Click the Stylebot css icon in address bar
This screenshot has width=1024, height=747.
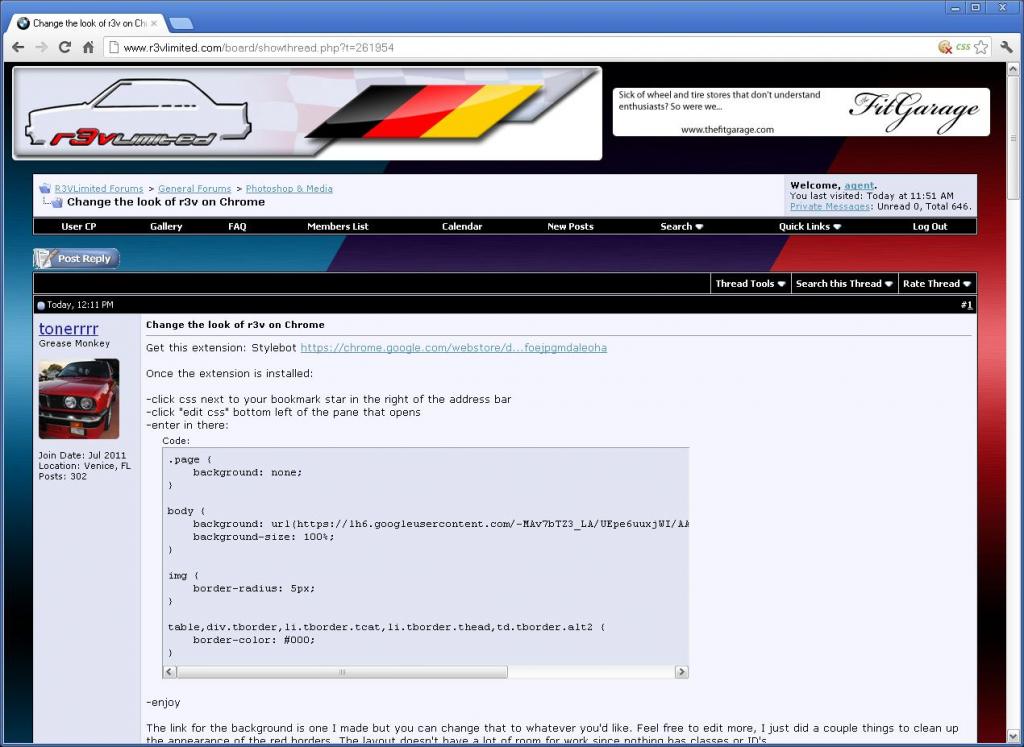pos(962,47)
